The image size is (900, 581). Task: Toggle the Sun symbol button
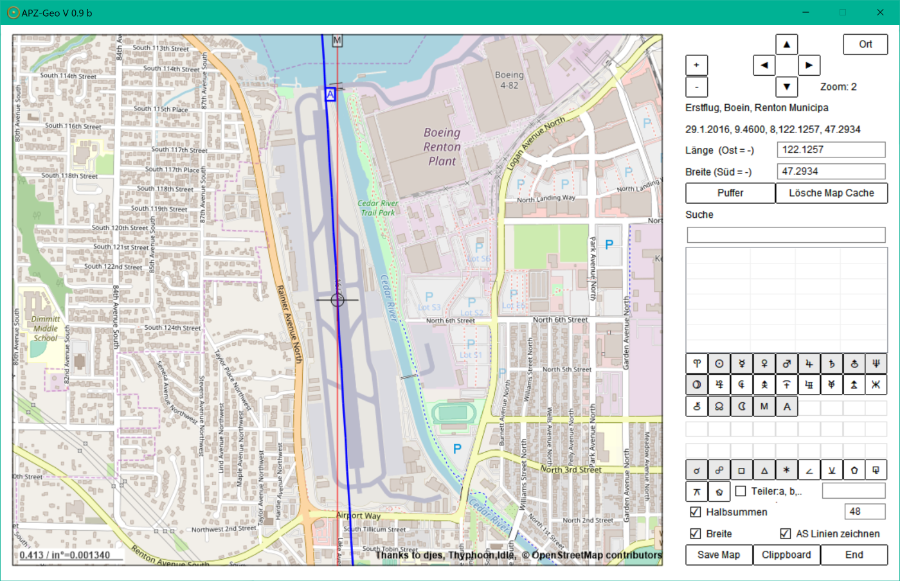(719, 363)
